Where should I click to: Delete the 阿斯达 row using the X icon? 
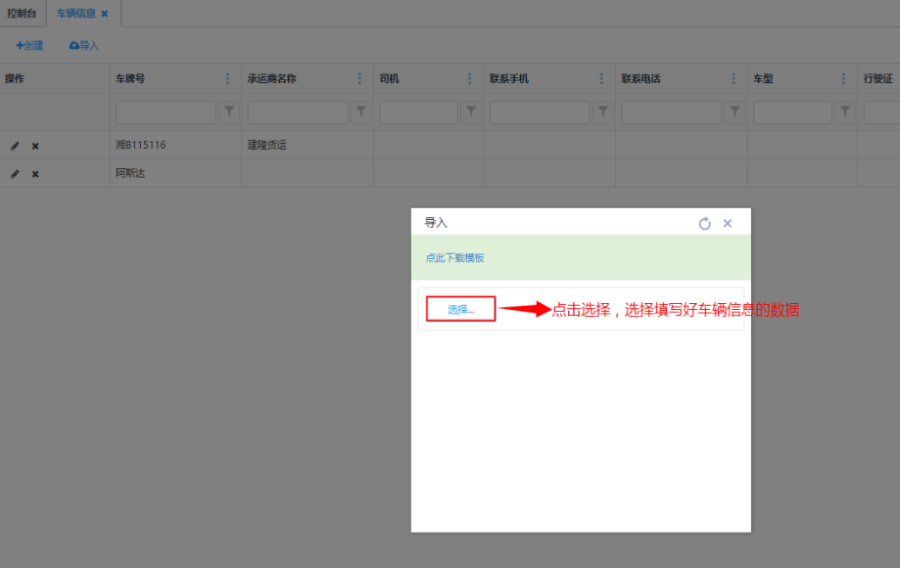coord(35,174)
